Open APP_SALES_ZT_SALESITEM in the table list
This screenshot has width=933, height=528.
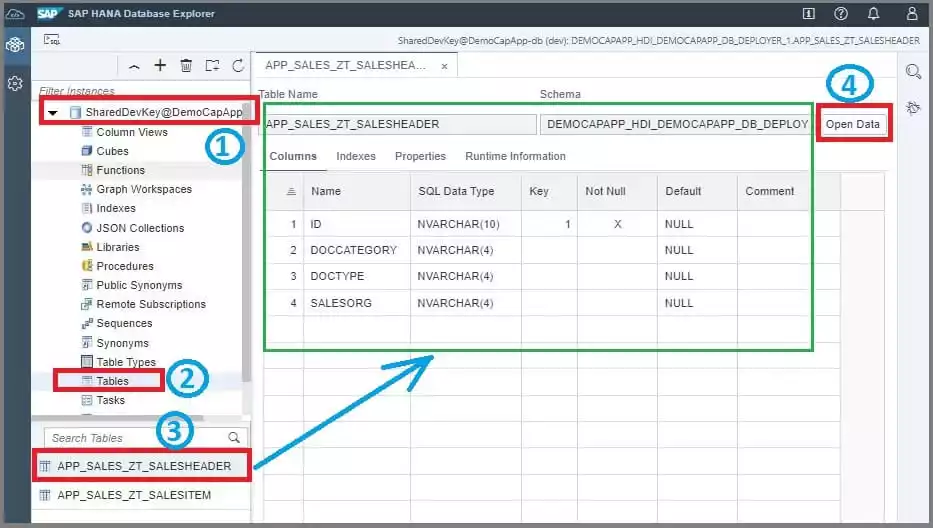click(141, 495)
